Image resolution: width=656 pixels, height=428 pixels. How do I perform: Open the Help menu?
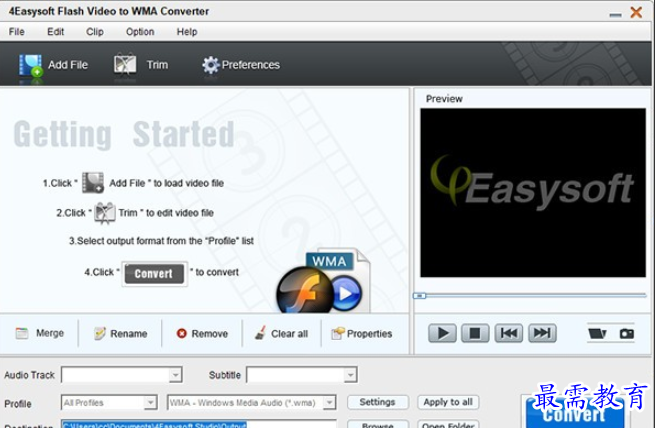(187, 32)
